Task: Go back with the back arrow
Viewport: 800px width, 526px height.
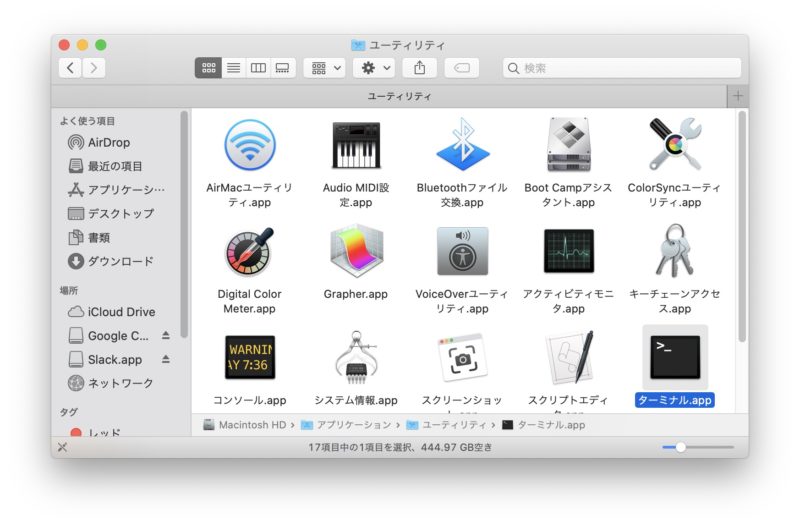Action: pos(70,68)
